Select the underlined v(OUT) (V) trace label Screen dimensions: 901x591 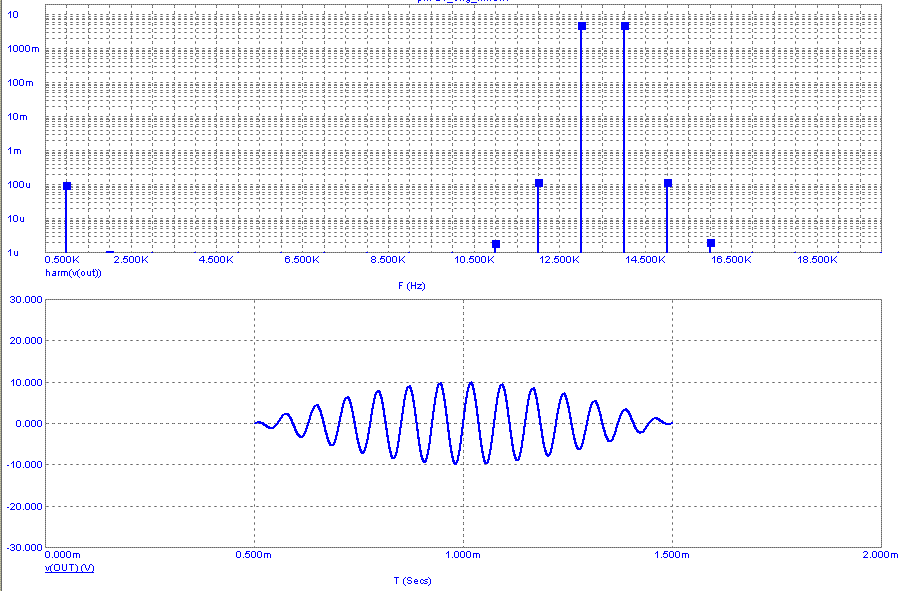(70, 568)
